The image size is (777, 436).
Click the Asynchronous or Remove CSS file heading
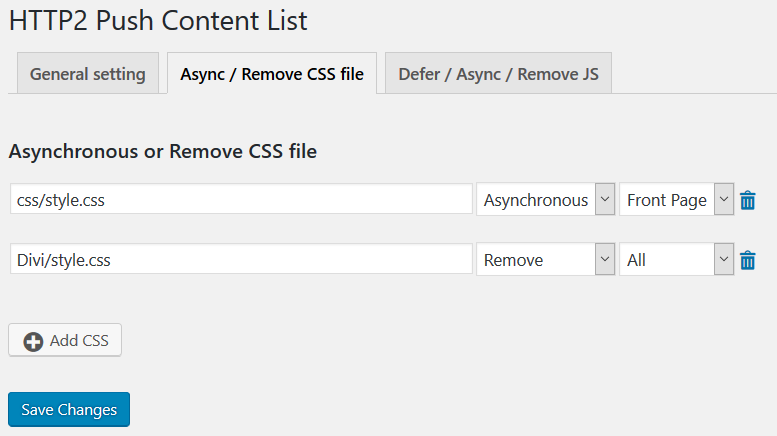163,152
